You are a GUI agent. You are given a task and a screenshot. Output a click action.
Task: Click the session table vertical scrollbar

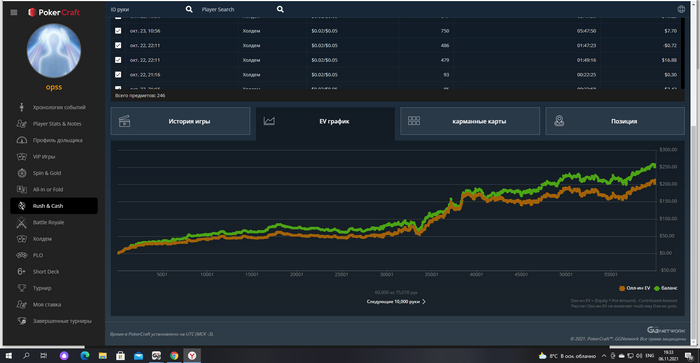pos(683,53)
